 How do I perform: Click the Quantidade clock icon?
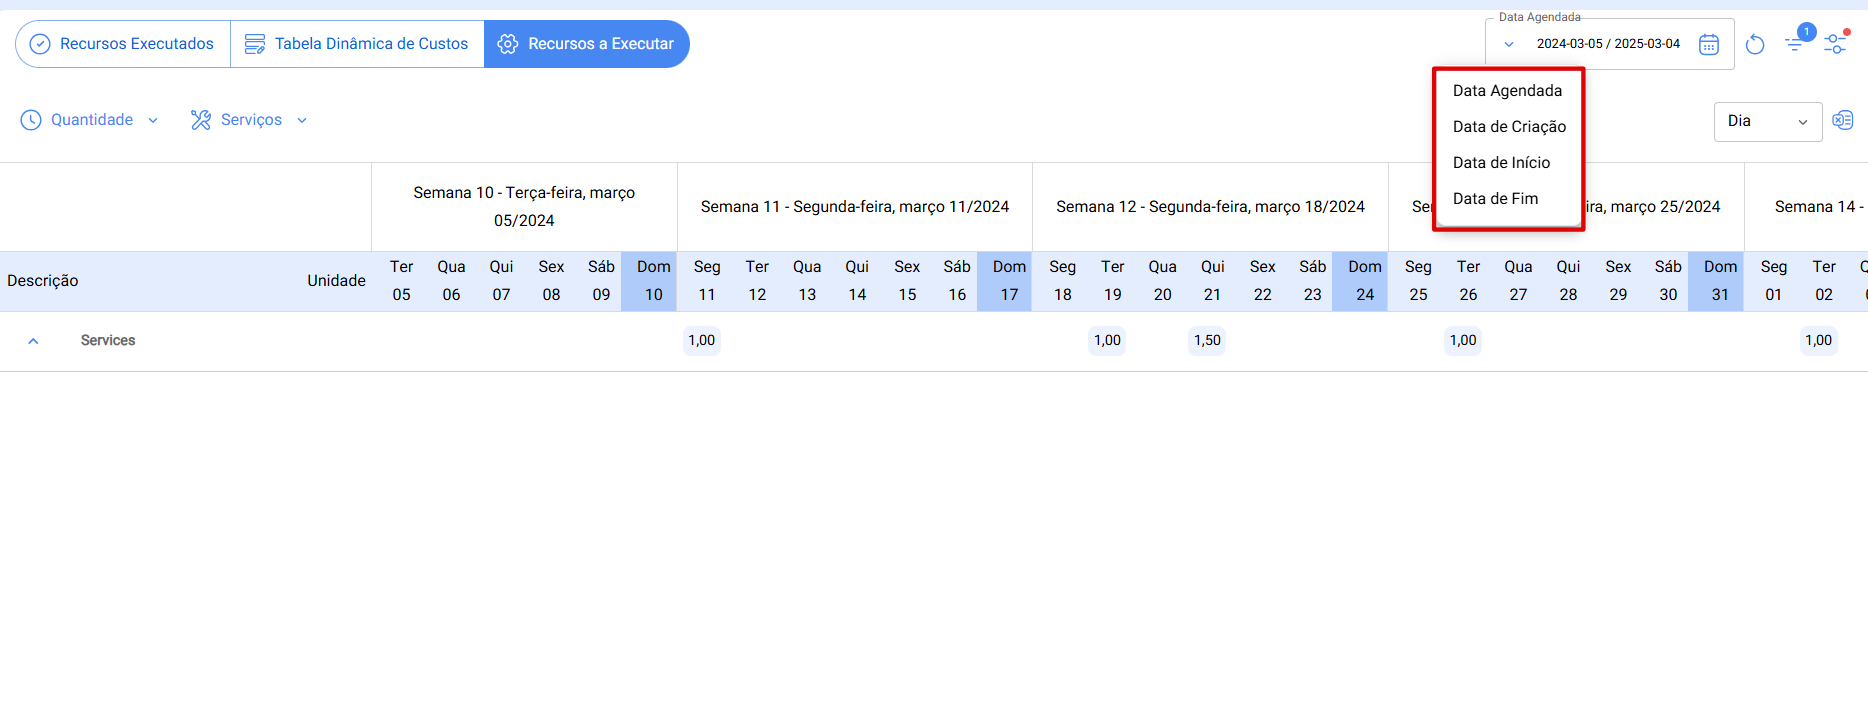(31, 120)
